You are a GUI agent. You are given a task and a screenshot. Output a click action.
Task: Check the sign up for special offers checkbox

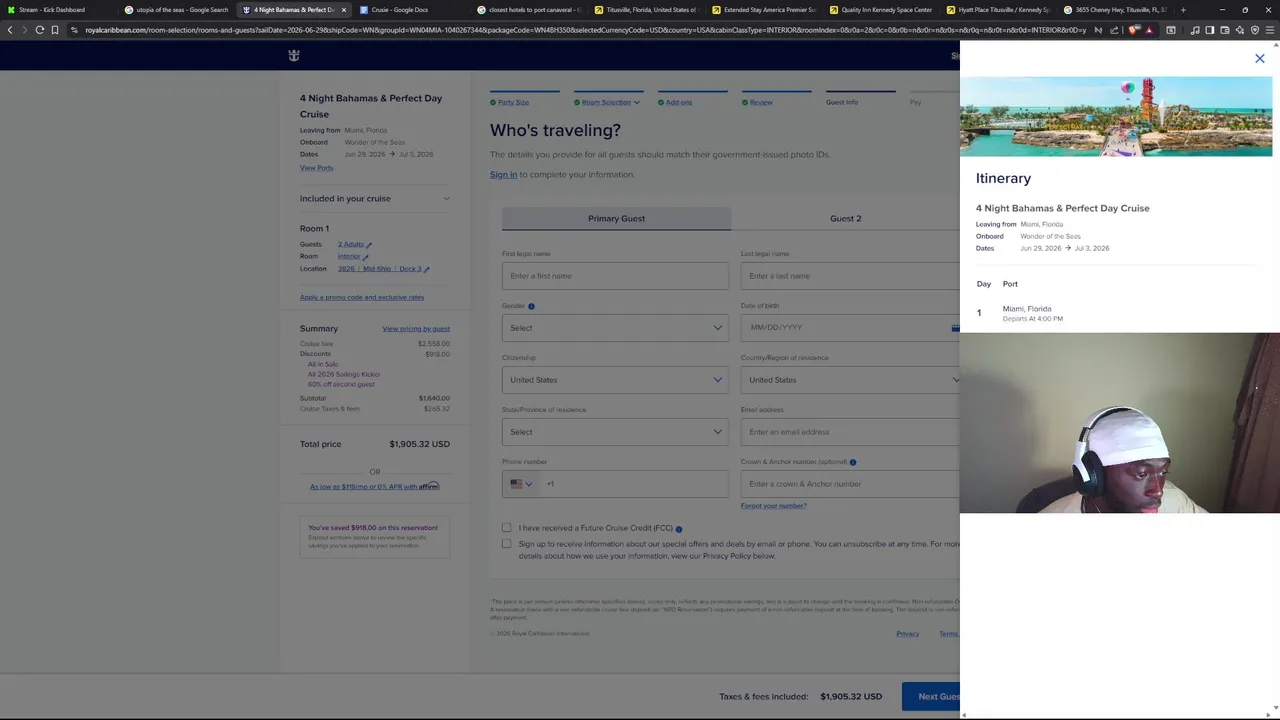pos(506,544)
